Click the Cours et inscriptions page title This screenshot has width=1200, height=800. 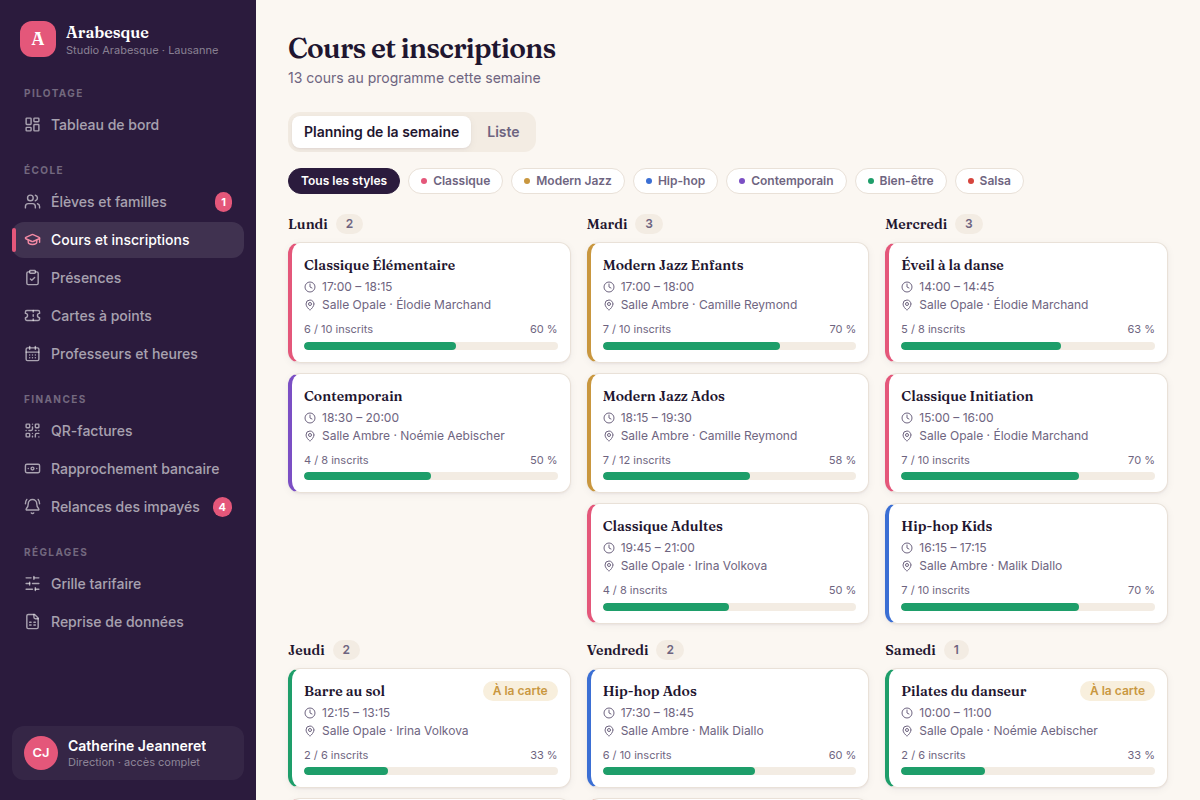422,48
